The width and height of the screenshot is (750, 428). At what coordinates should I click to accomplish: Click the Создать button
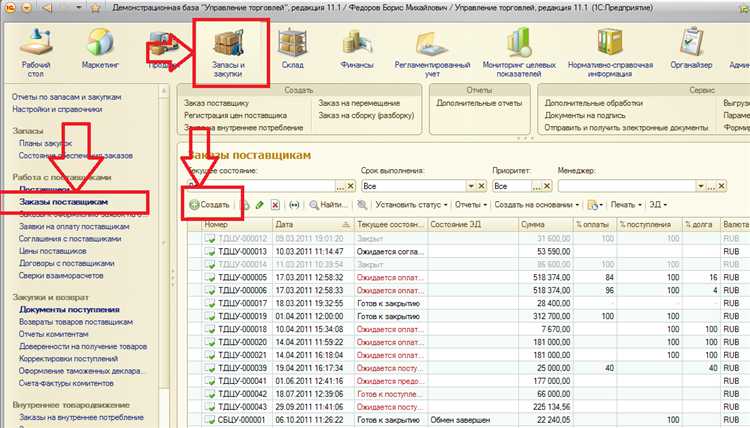click(210, 205)
